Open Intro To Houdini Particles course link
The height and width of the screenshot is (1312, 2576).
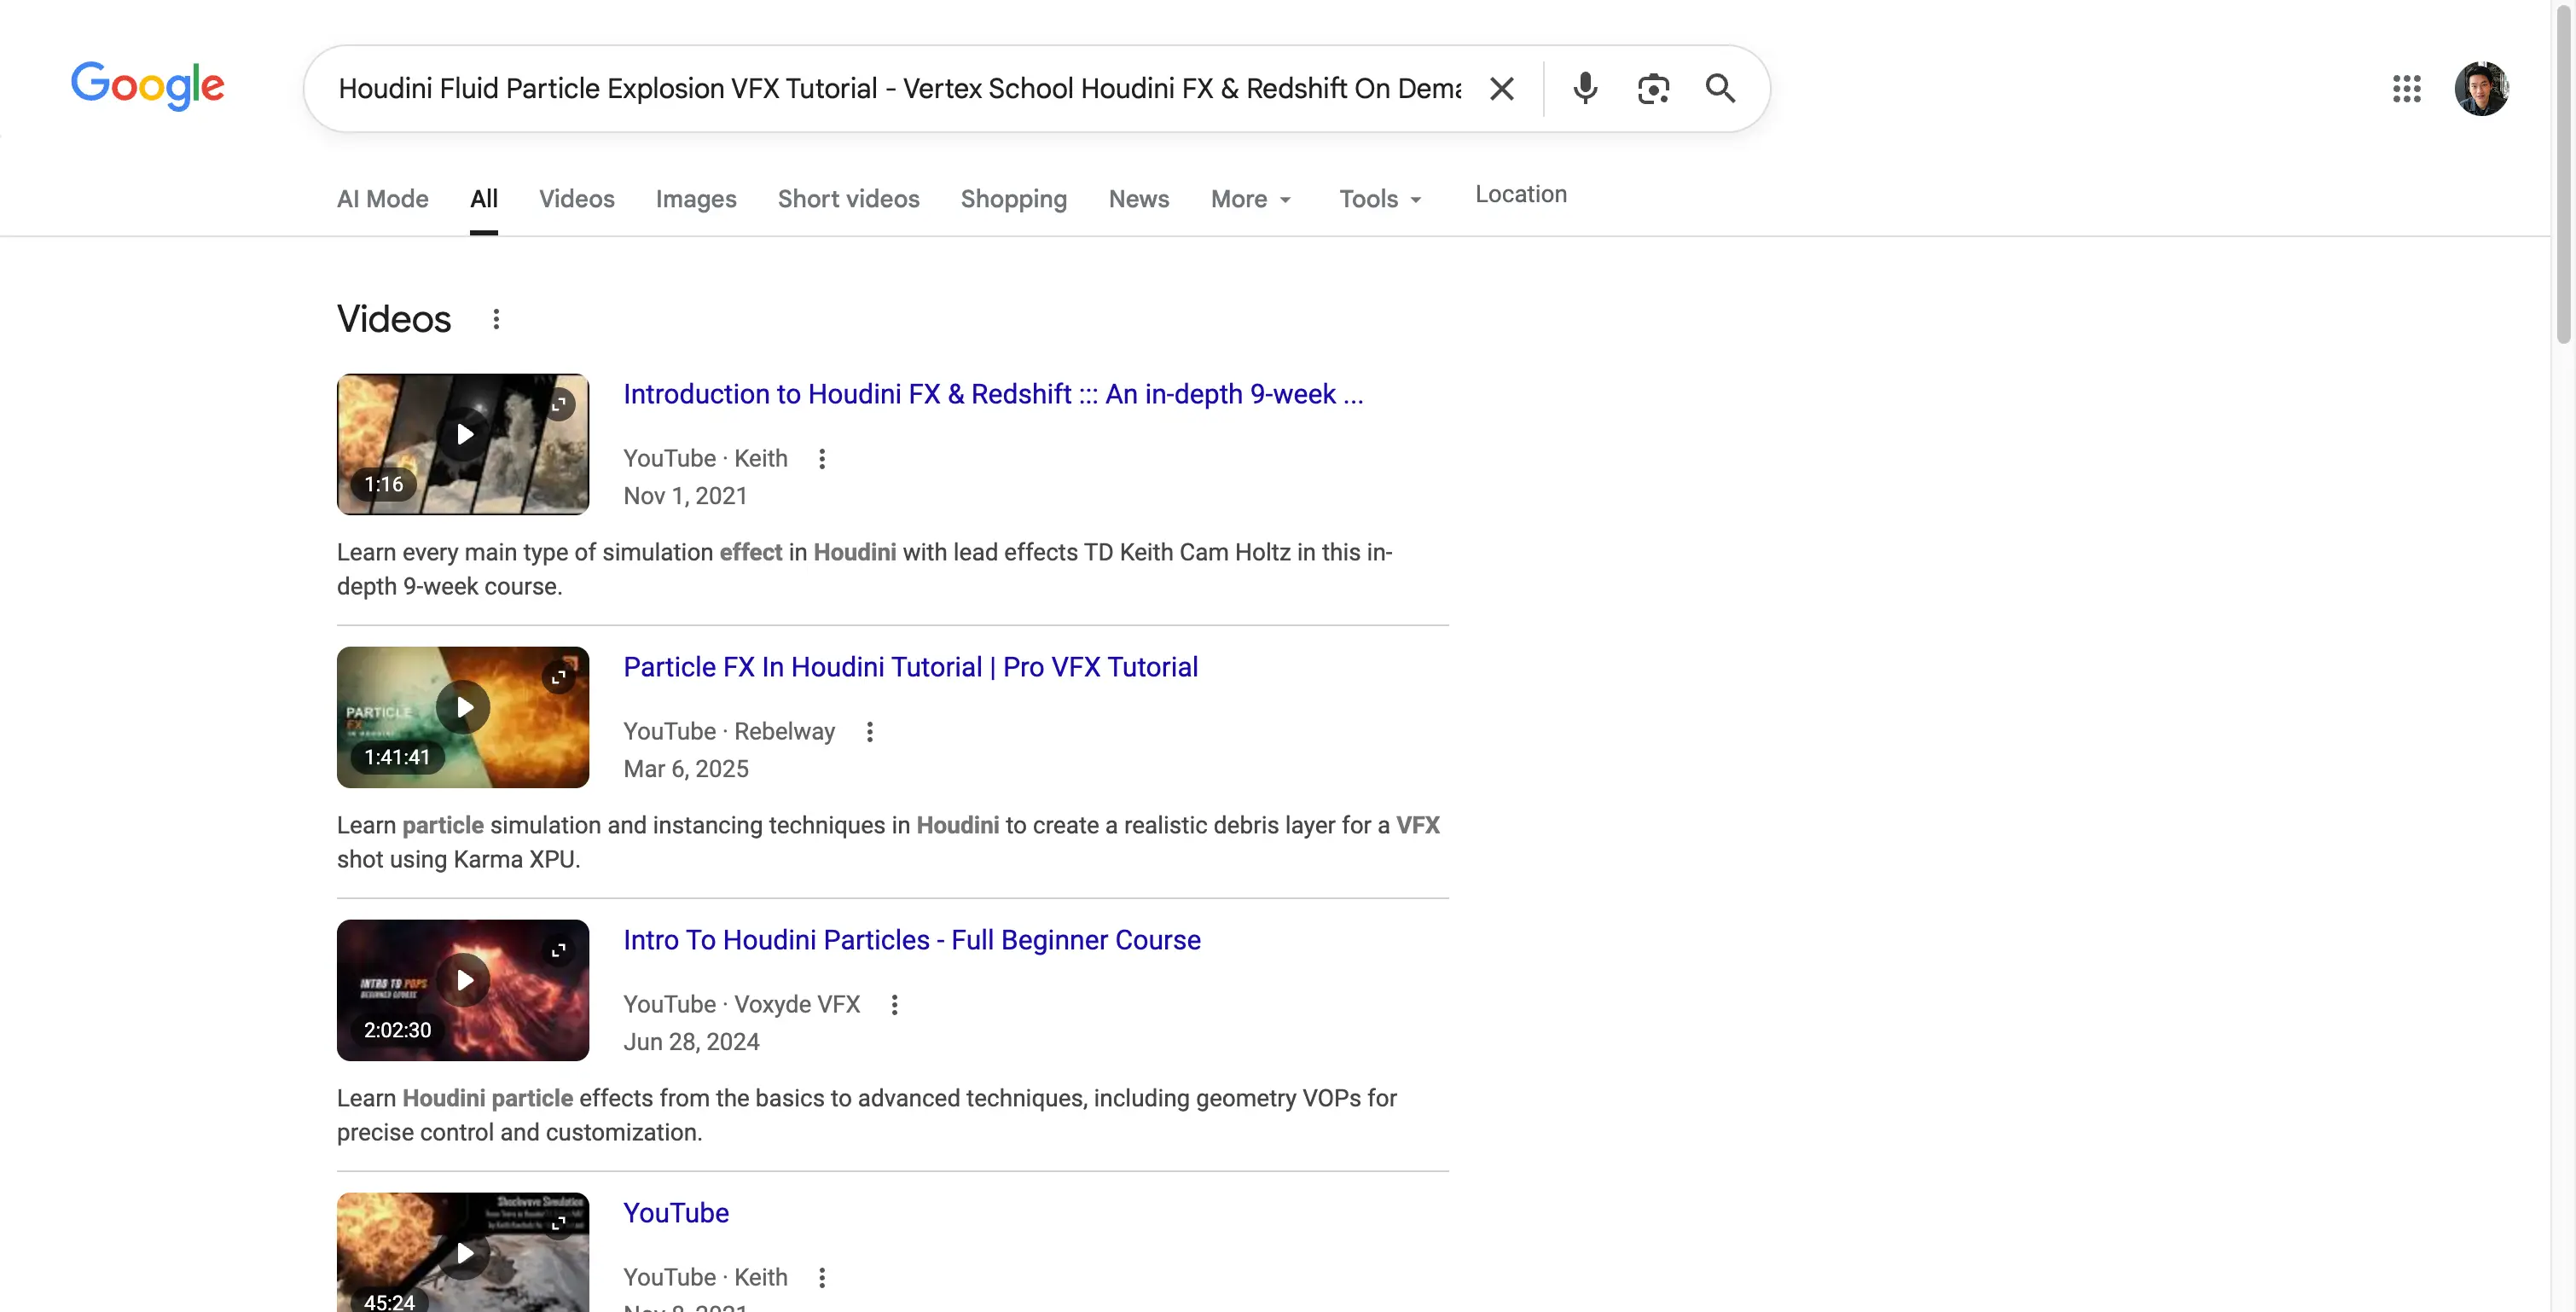tap(911, 940)
